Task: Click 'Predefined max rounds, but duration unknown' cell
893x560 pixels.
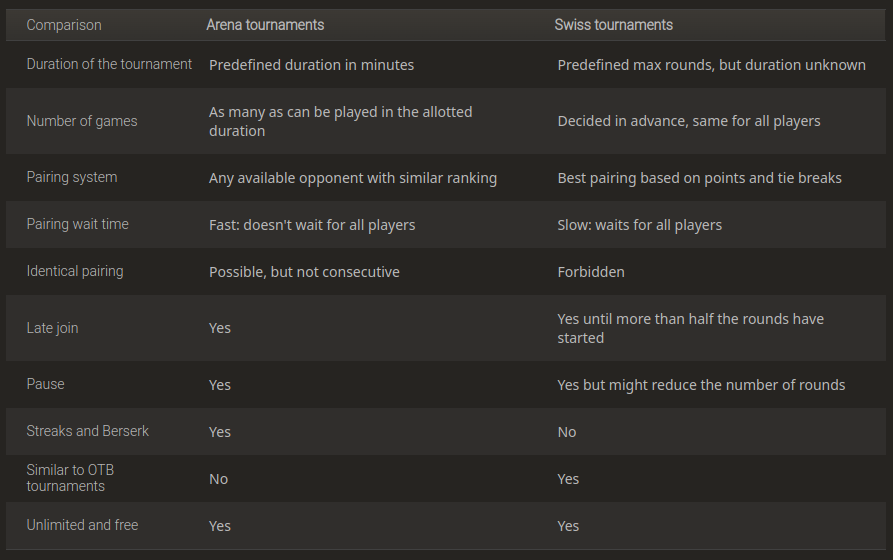Action: click(x=711, y=65)
